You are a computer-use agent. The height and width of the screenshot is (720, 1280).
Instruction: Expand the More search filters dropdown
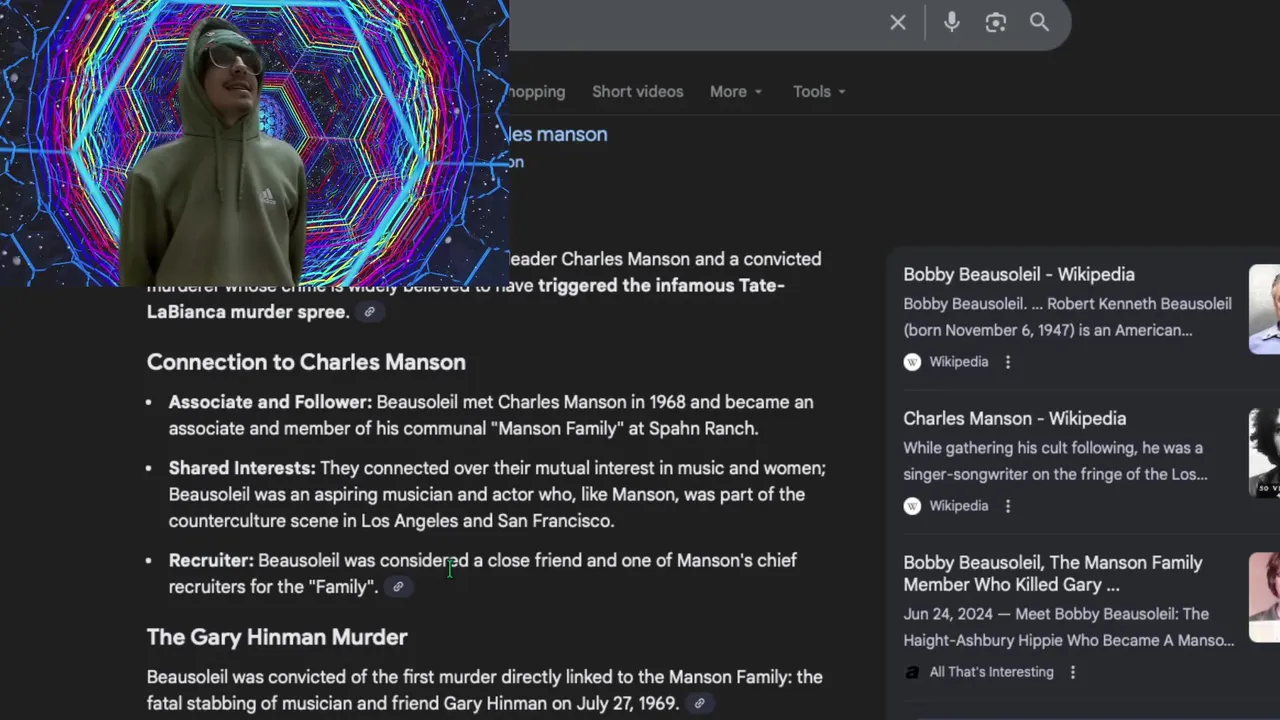[736, 91]
